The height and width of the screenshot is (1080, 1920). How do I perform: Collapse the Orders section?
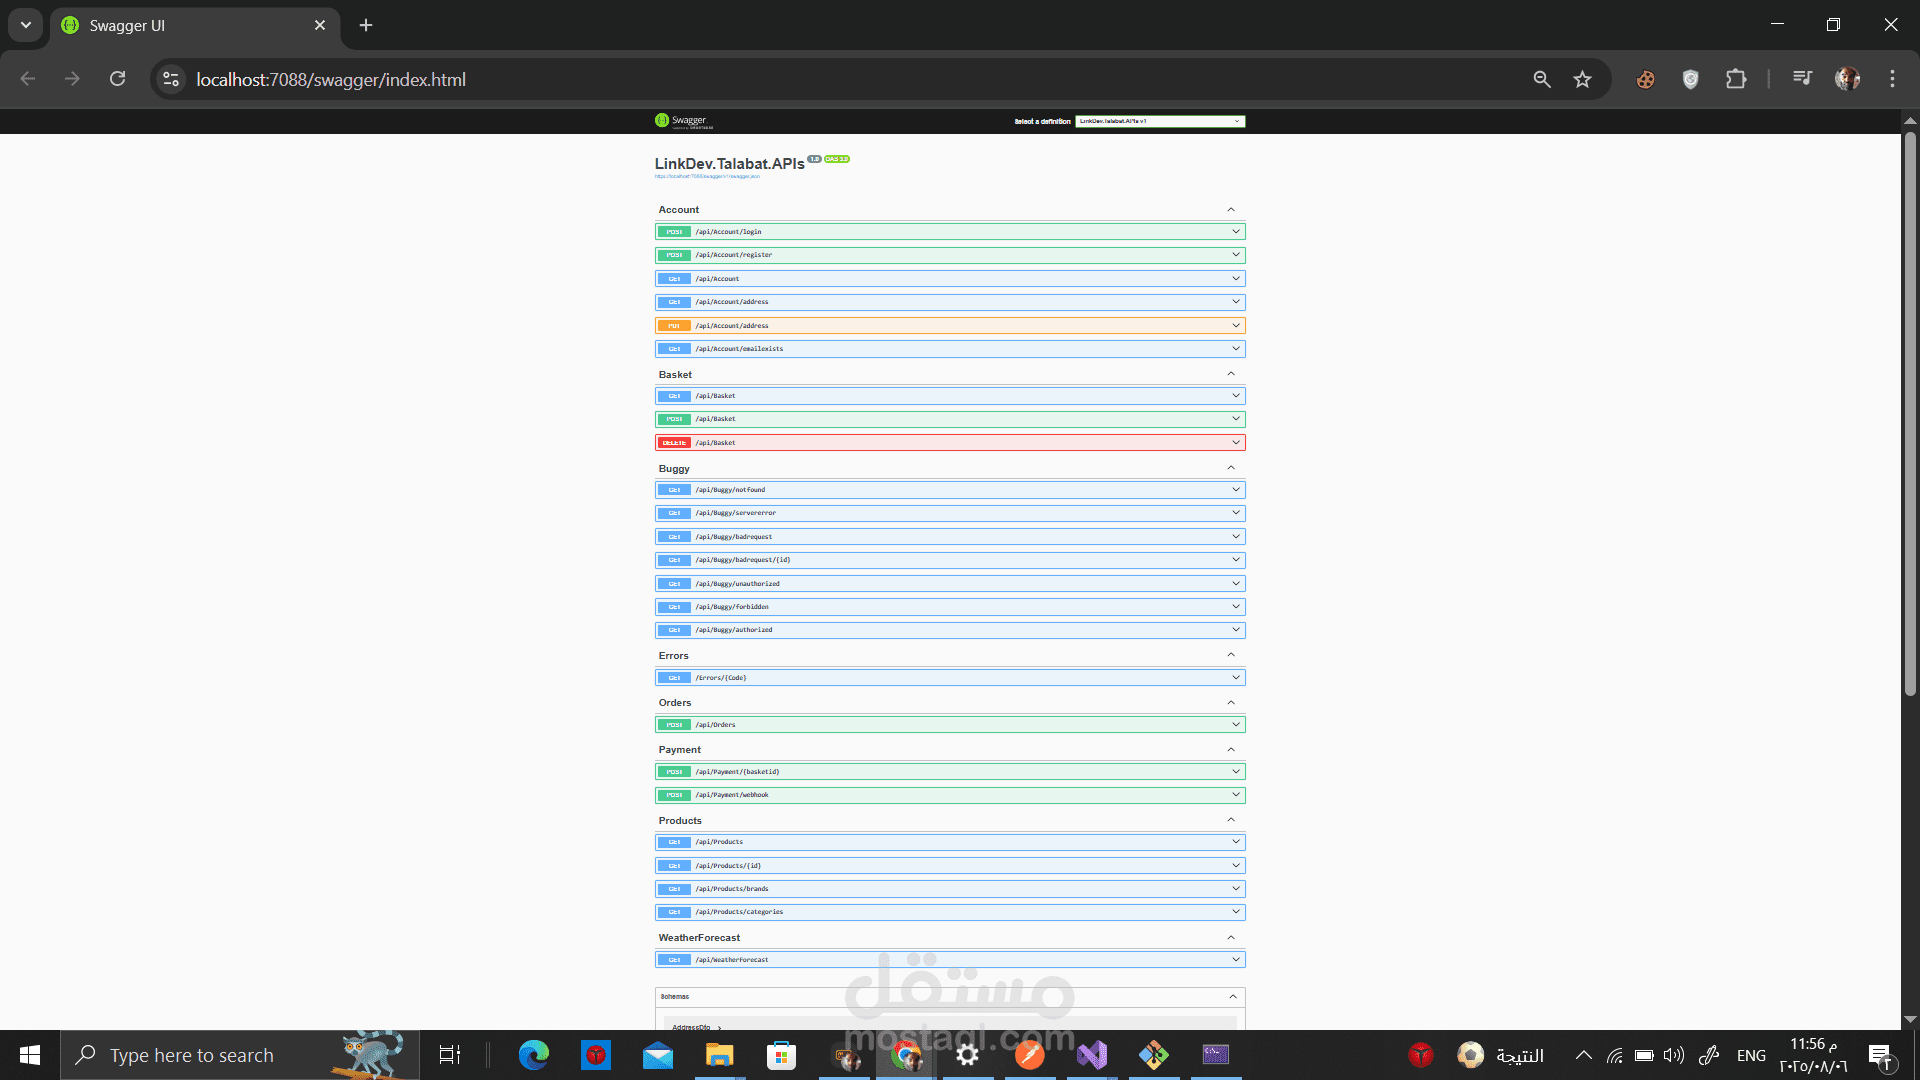pos(1231,703)
